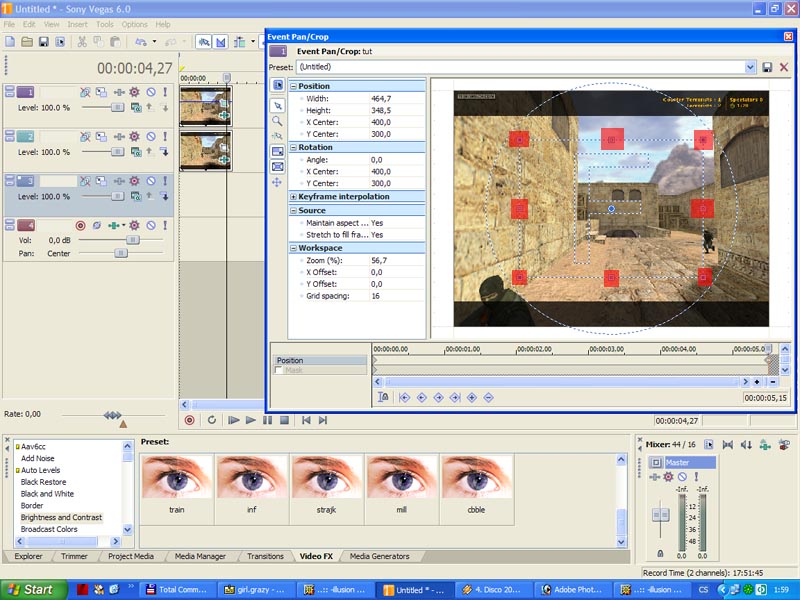Viewport: 800px width, 600px height.
Task: Click compositing mode icon on track 1
Action: 136,108
